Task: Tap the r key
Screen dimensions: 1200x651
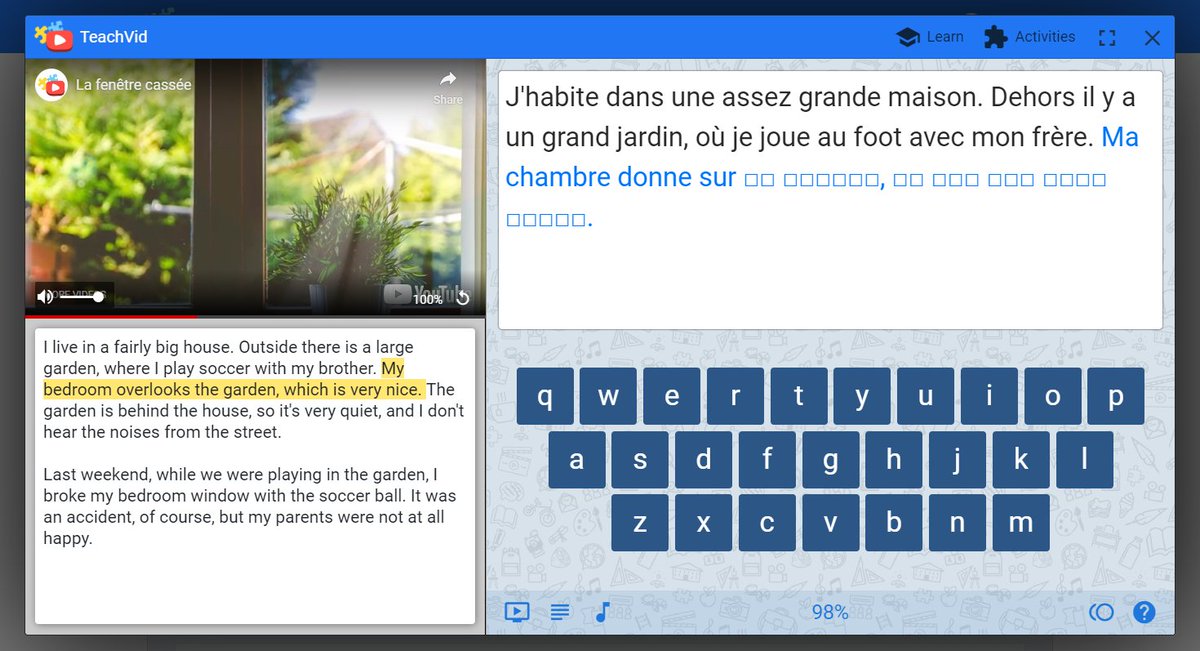Action: pyautogui.click(x=735, y=396)
